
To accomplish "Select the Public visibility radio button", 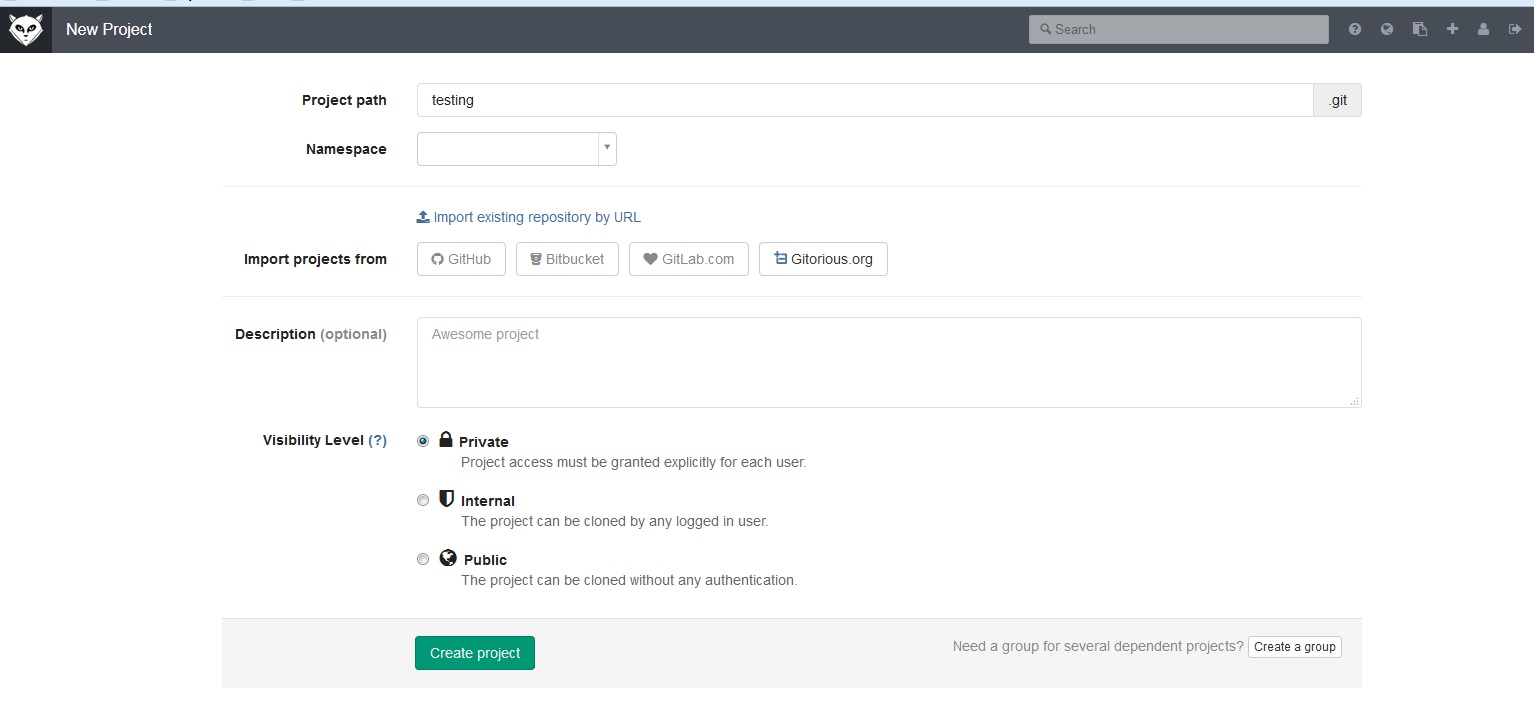I will pyautogui.click(x=423, y=559).
